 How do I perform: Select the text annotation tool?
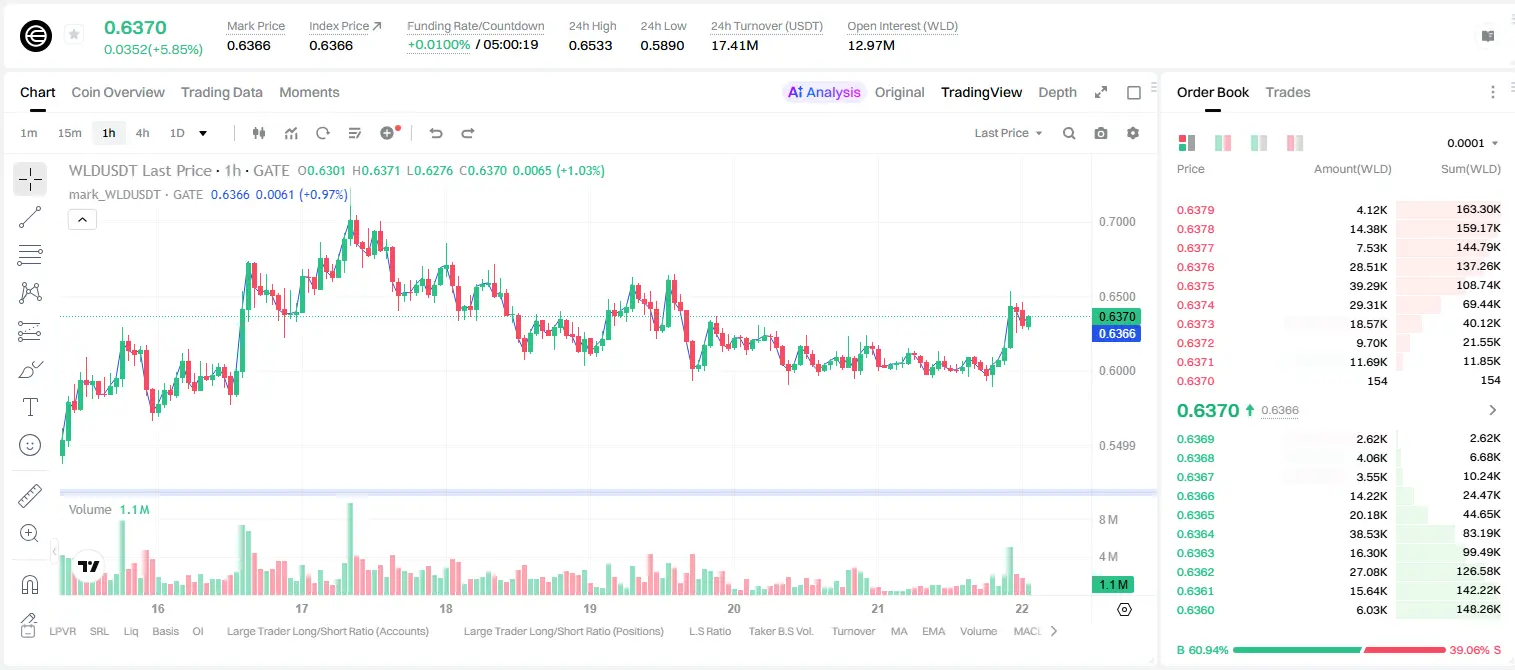[x=30, y=407]
